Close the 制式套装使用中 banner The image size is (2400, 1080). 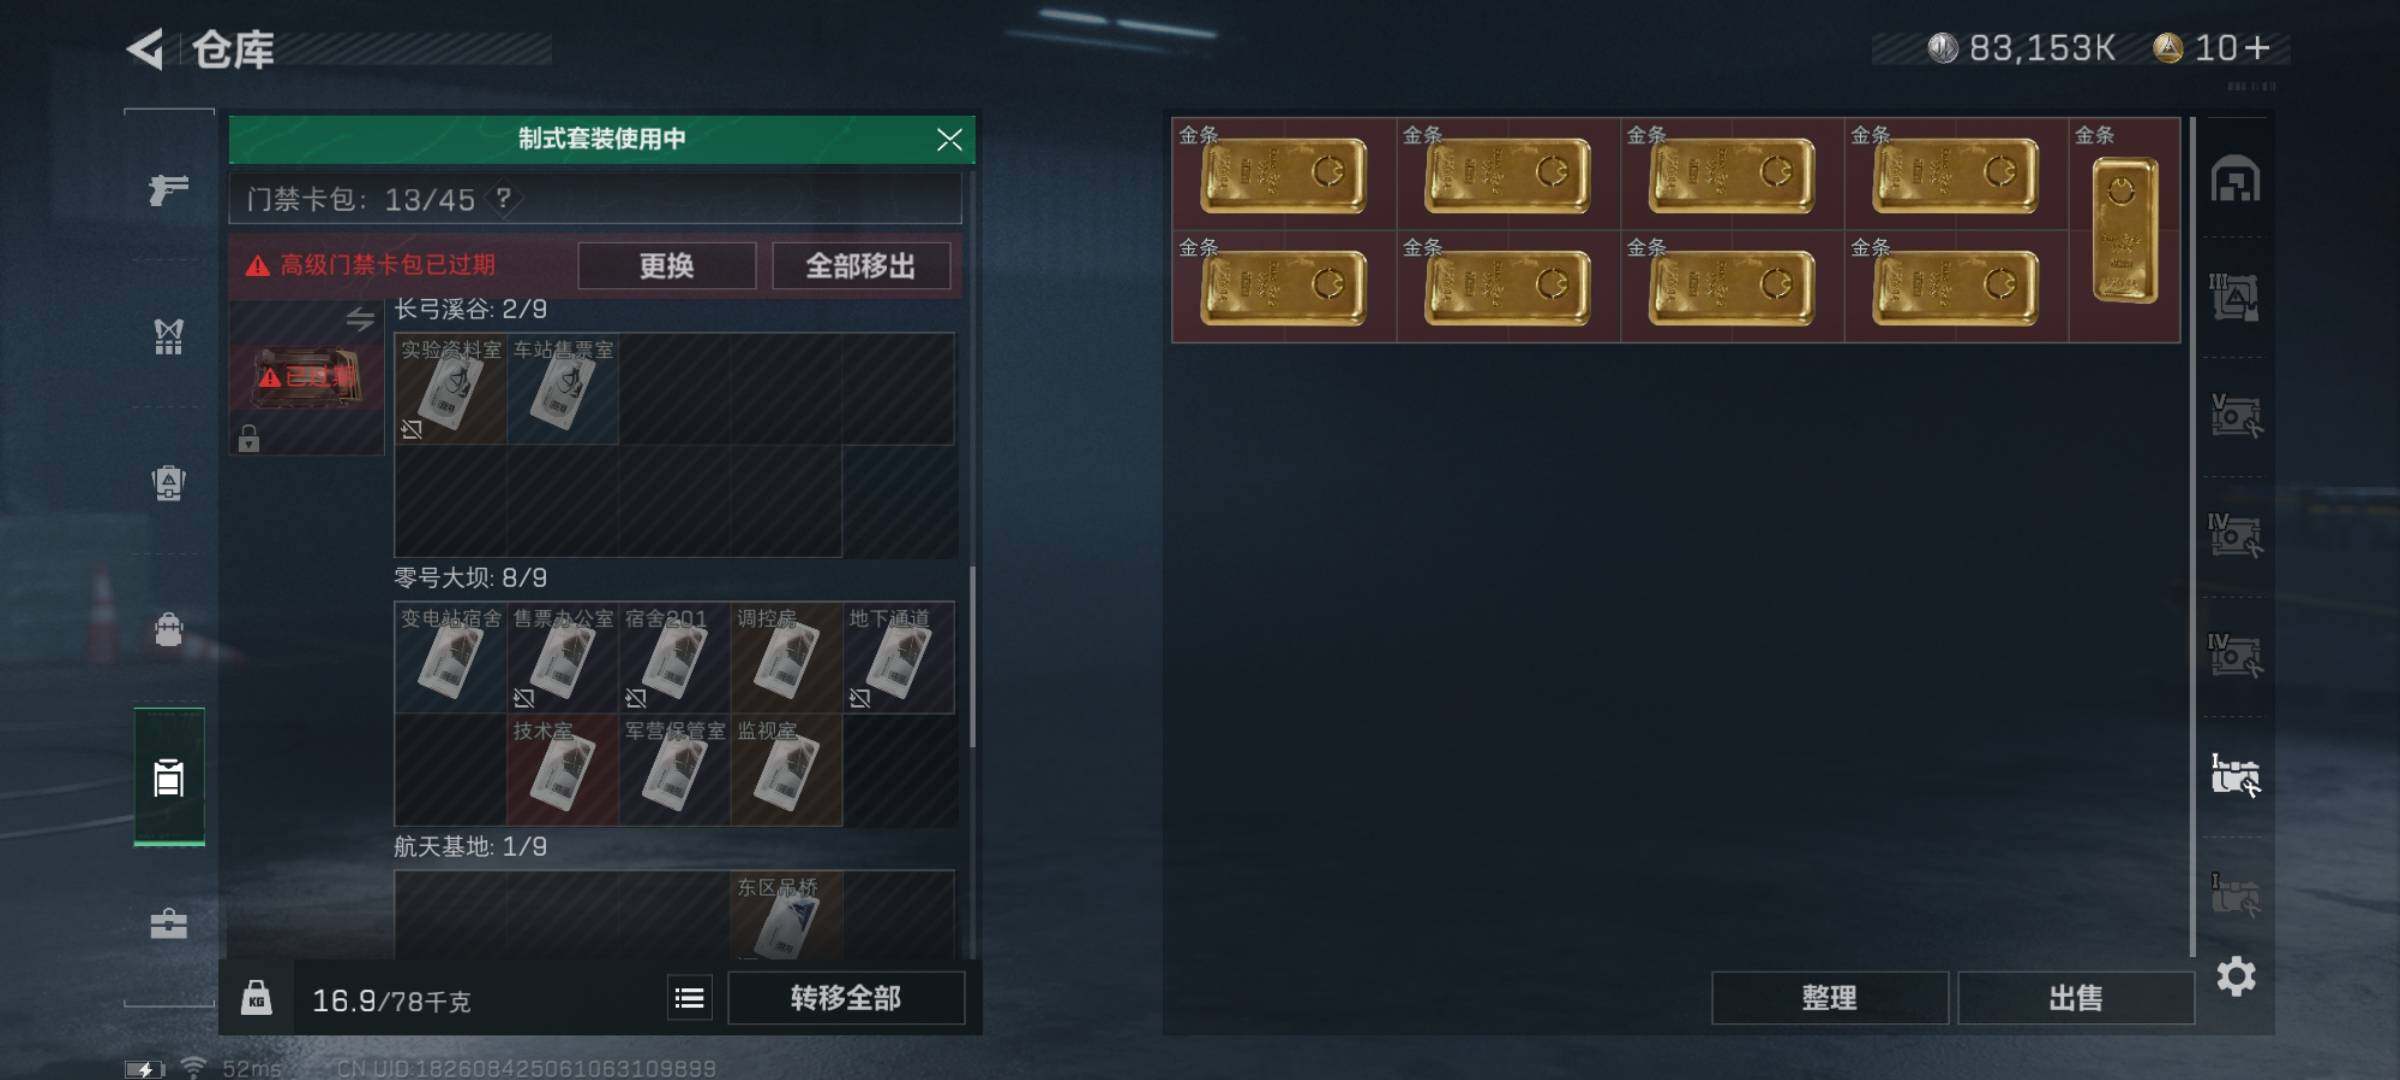coord(949,139)
